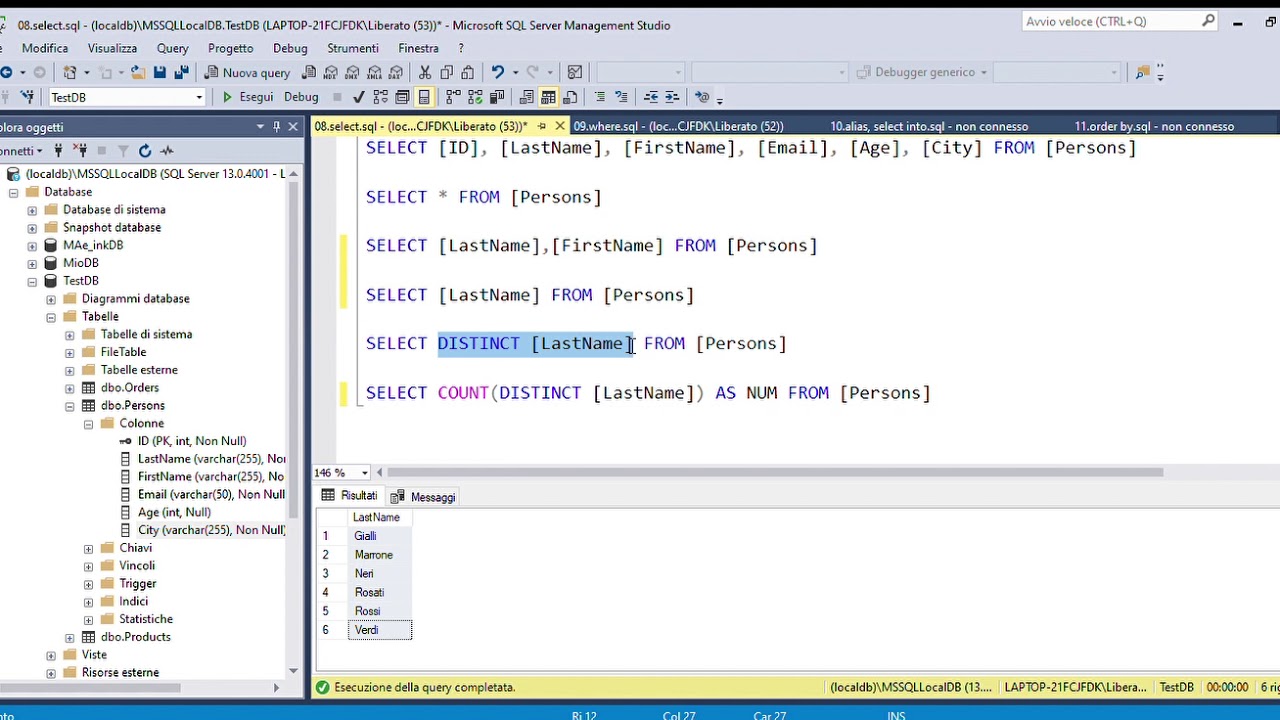This screenshot has height=720, width=1280.
Task: Click the MDX query icon
Action: [x=330, y=72]
